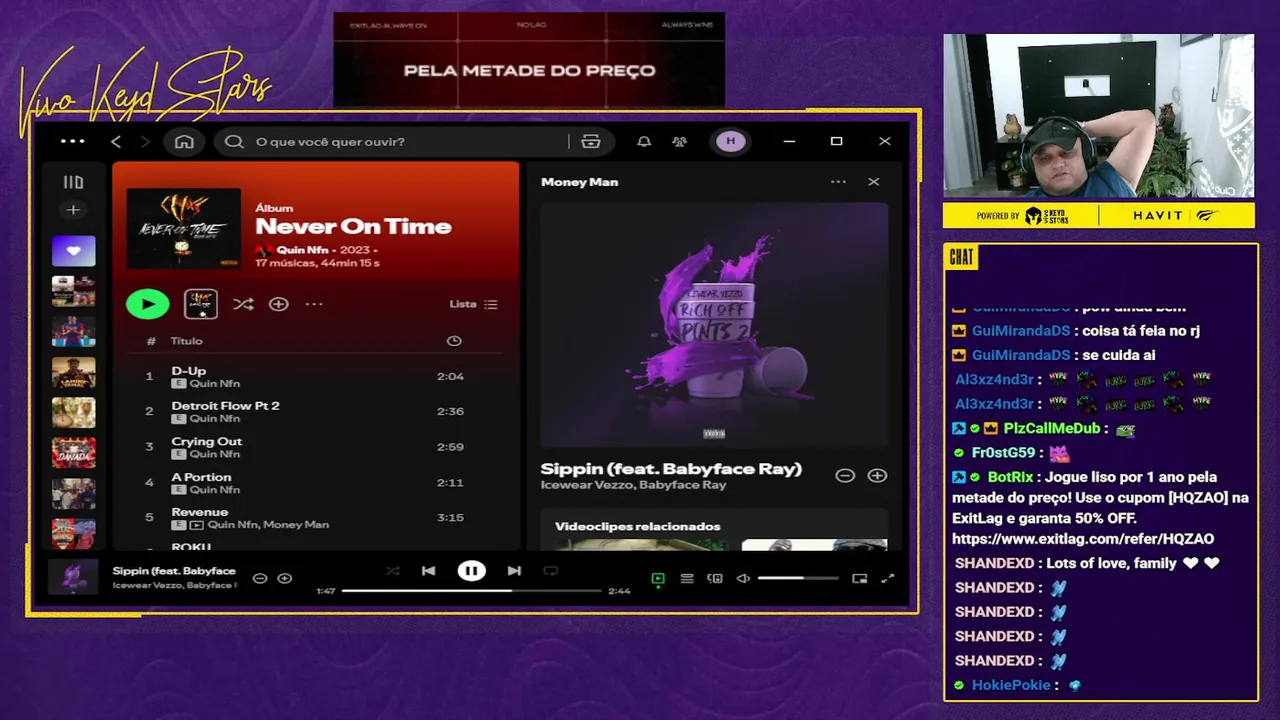Open Connect to a device
Viewport: 1280px width, 720px height.
pyautogui.click(x=714, y=578)
